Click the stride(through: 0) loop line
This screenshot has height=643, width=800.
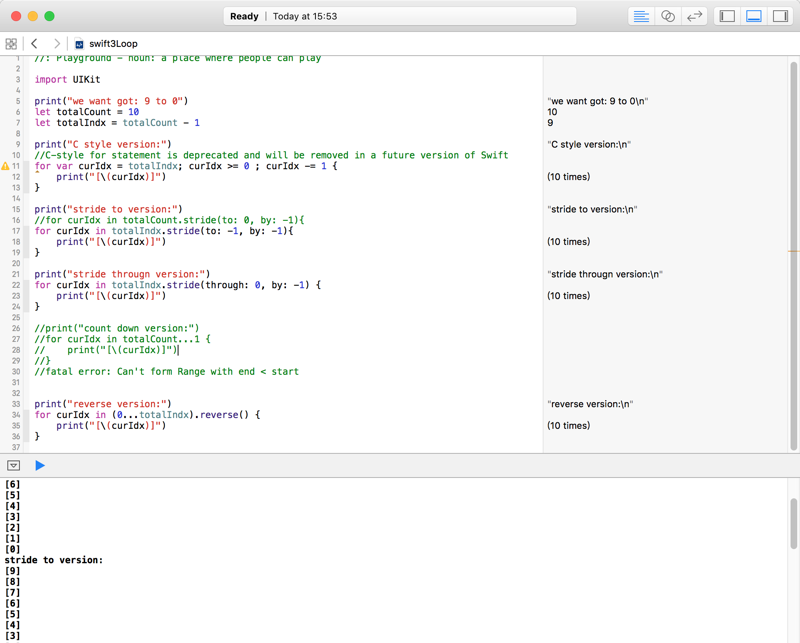coord(178,285)
